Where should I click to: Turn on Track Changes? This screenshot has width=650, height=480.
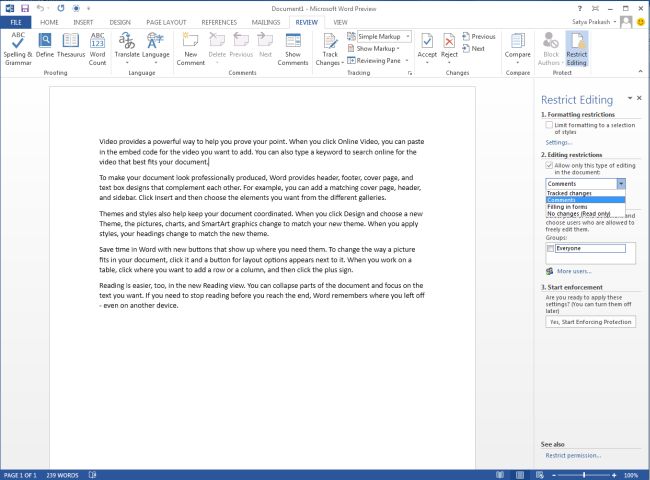pos(330,48)
